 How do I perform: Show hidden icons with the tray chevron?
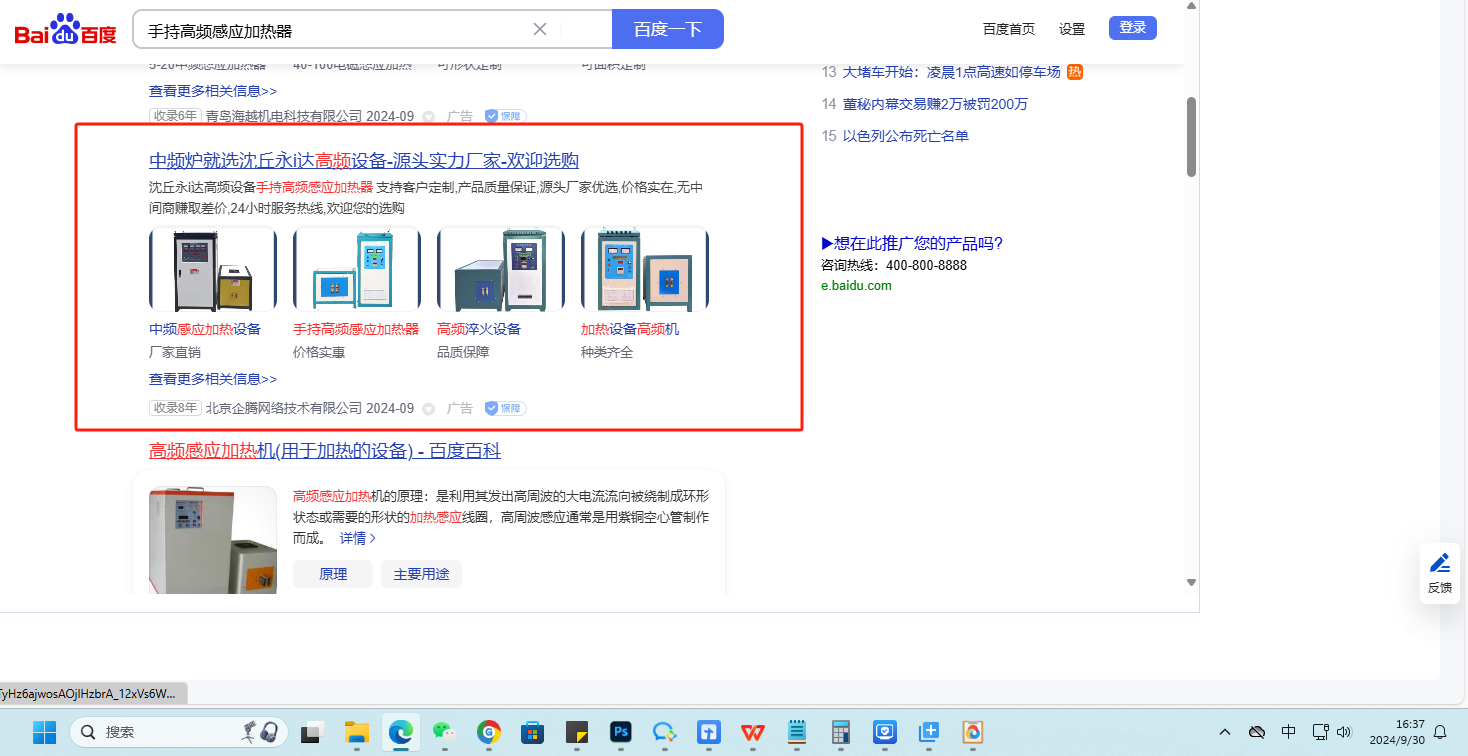pos(1225,732)
